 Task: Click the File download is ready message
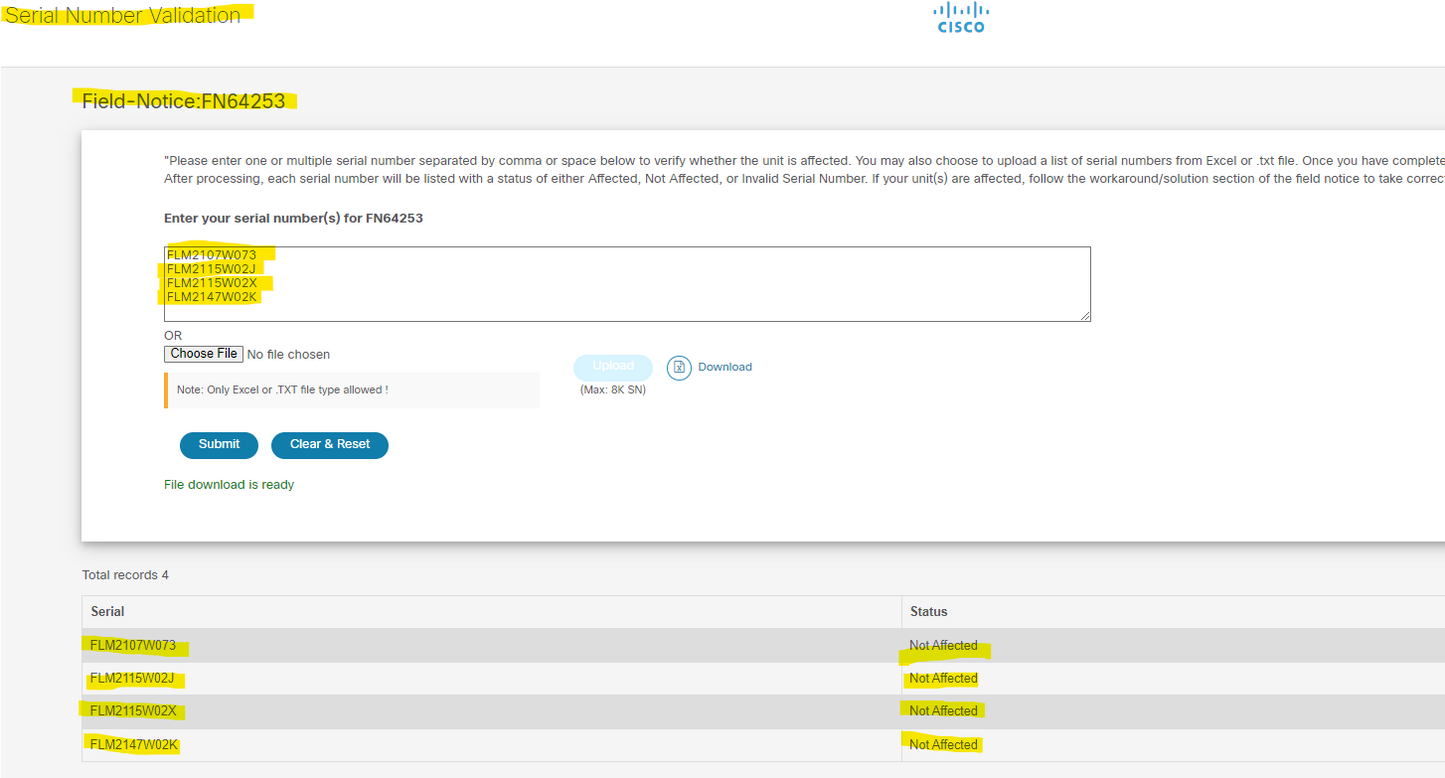click(x=229, y=485)
